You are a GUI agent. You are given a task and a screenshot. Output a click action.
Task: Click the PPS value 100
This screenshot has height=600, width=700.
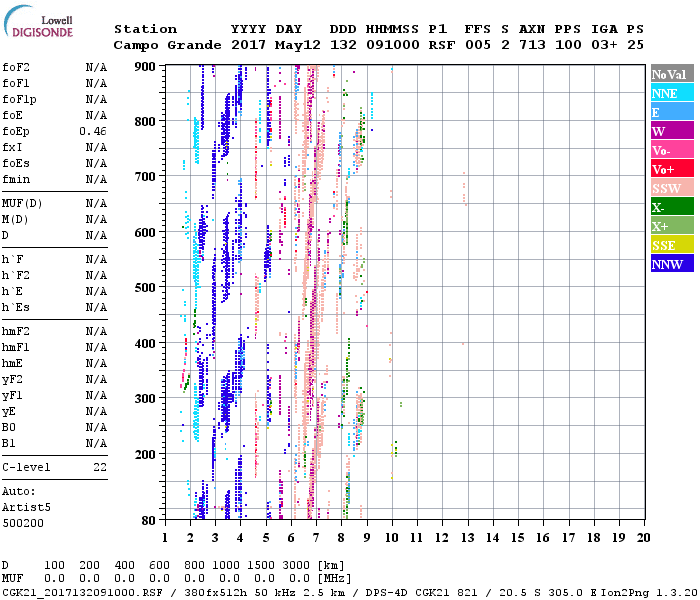click(568, 45)
